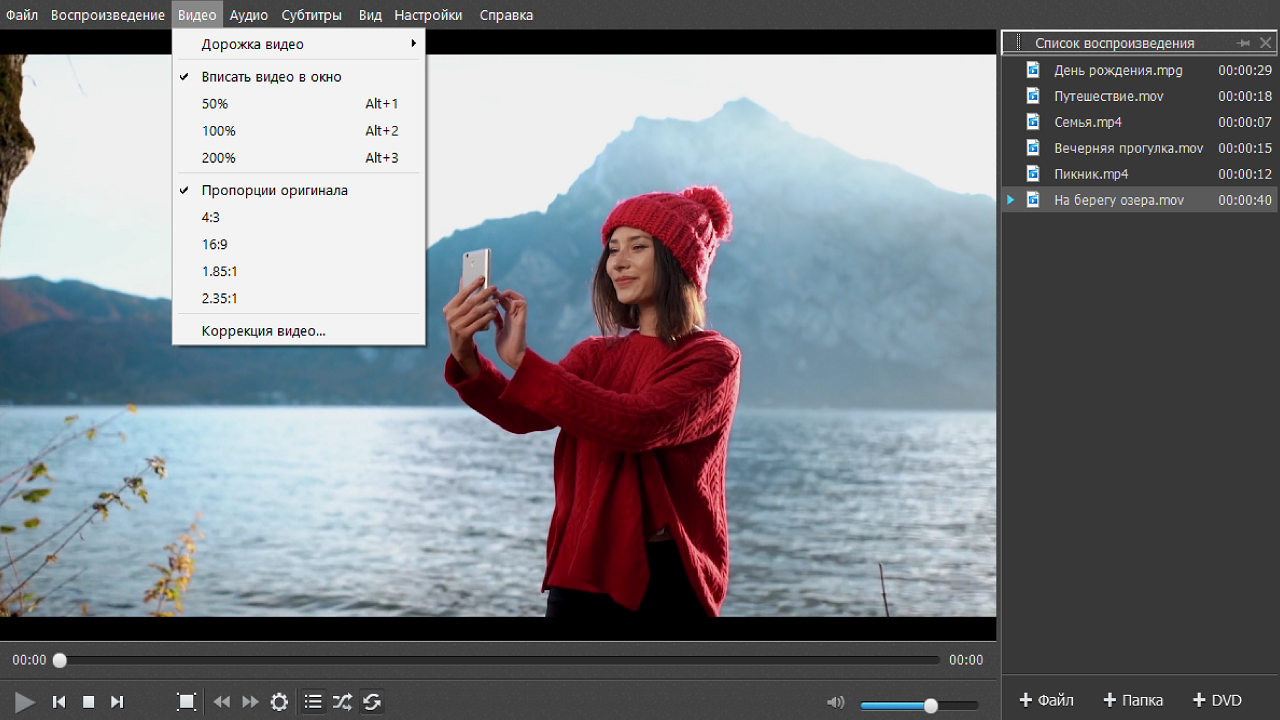Click file icon of Семья.mp4
This screenshot has width=1280, height=720.
1033,122
